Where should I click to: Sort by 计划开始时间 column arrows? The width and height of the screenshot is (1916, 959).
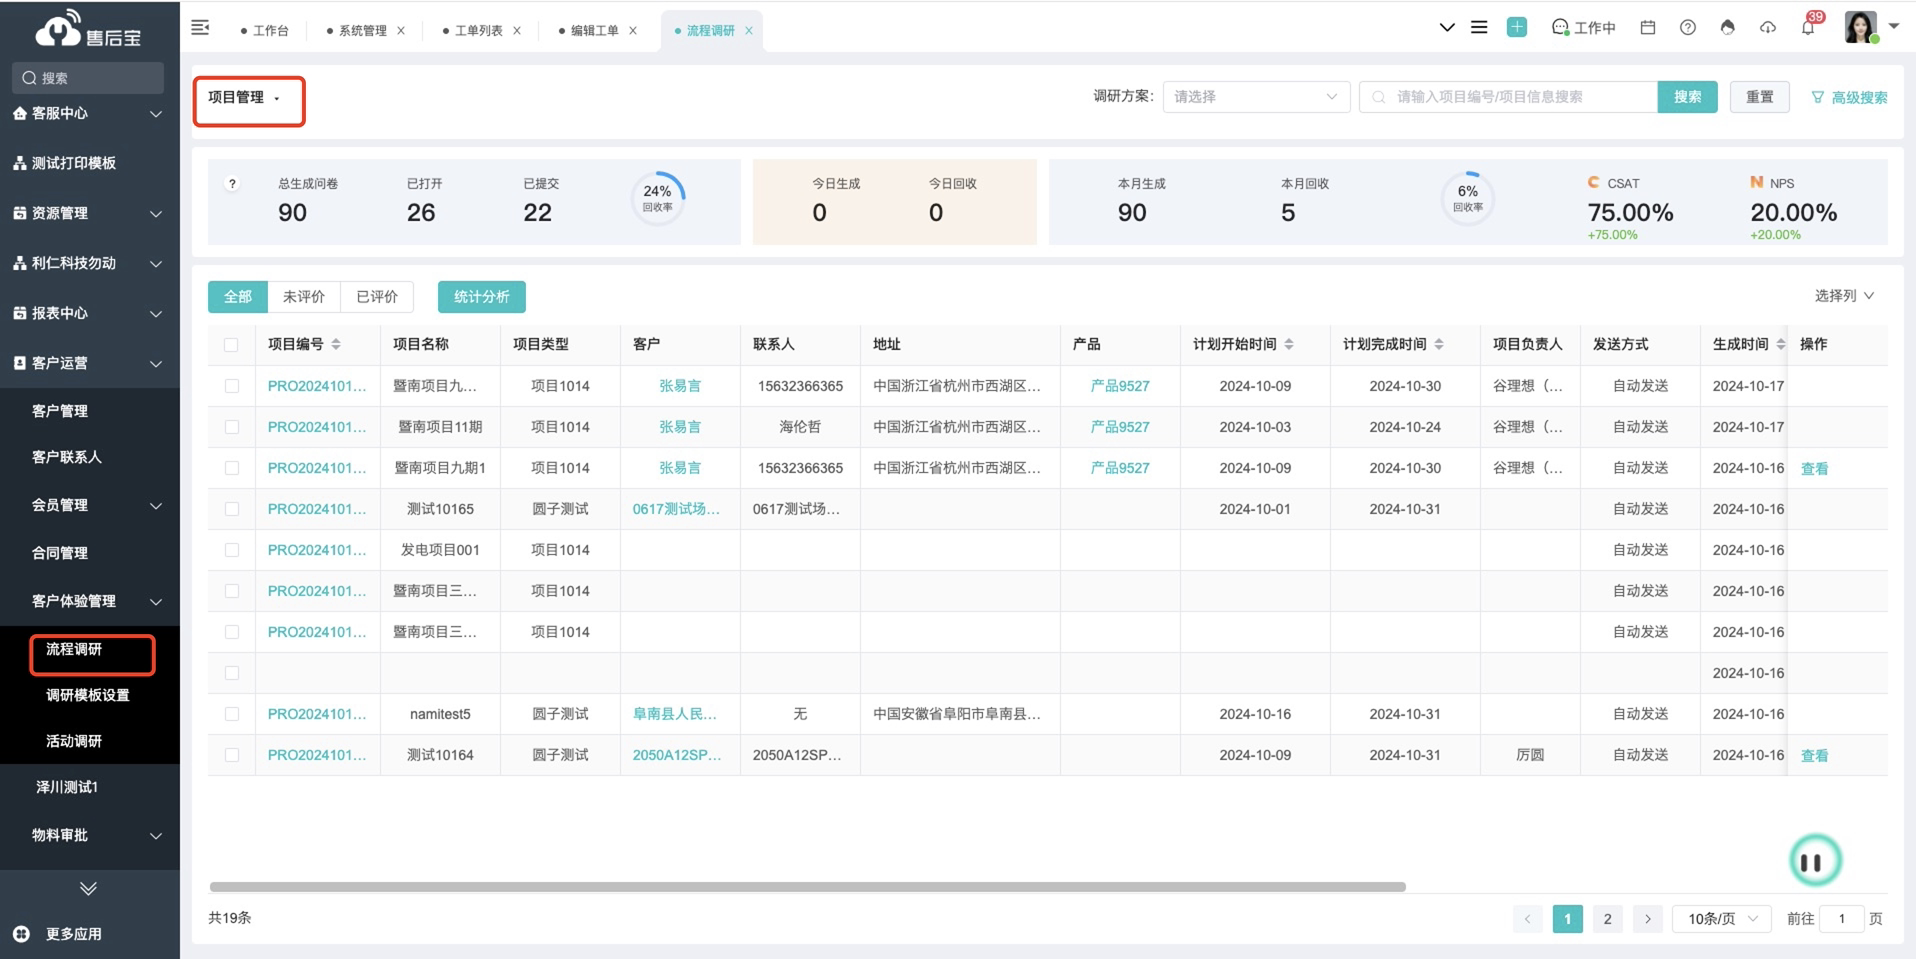click(x=1289, y=344)
